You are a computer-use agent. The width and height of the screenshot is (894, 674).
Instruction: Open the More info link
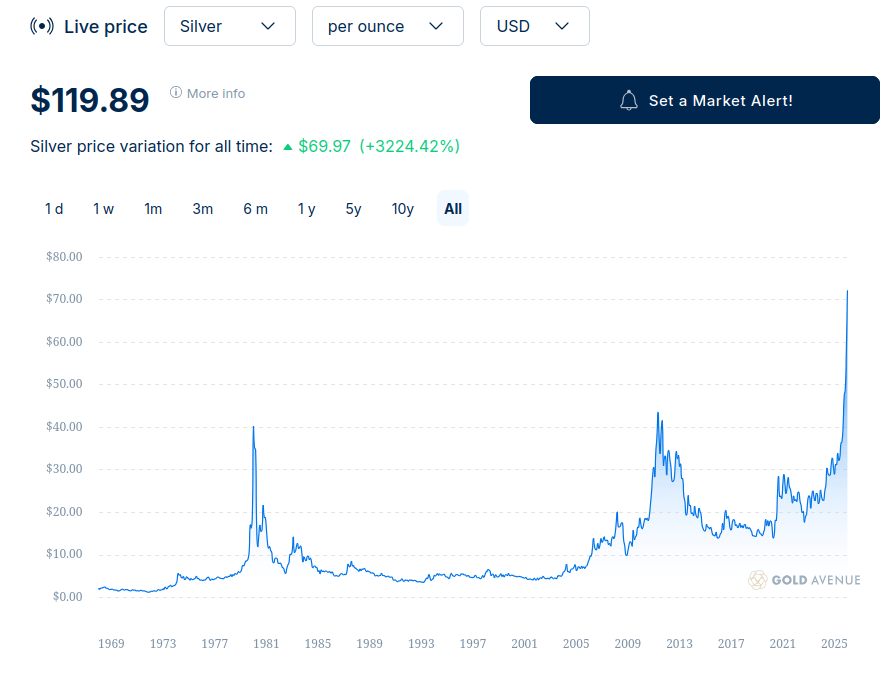pyautogui.click(x=215, y=93)
